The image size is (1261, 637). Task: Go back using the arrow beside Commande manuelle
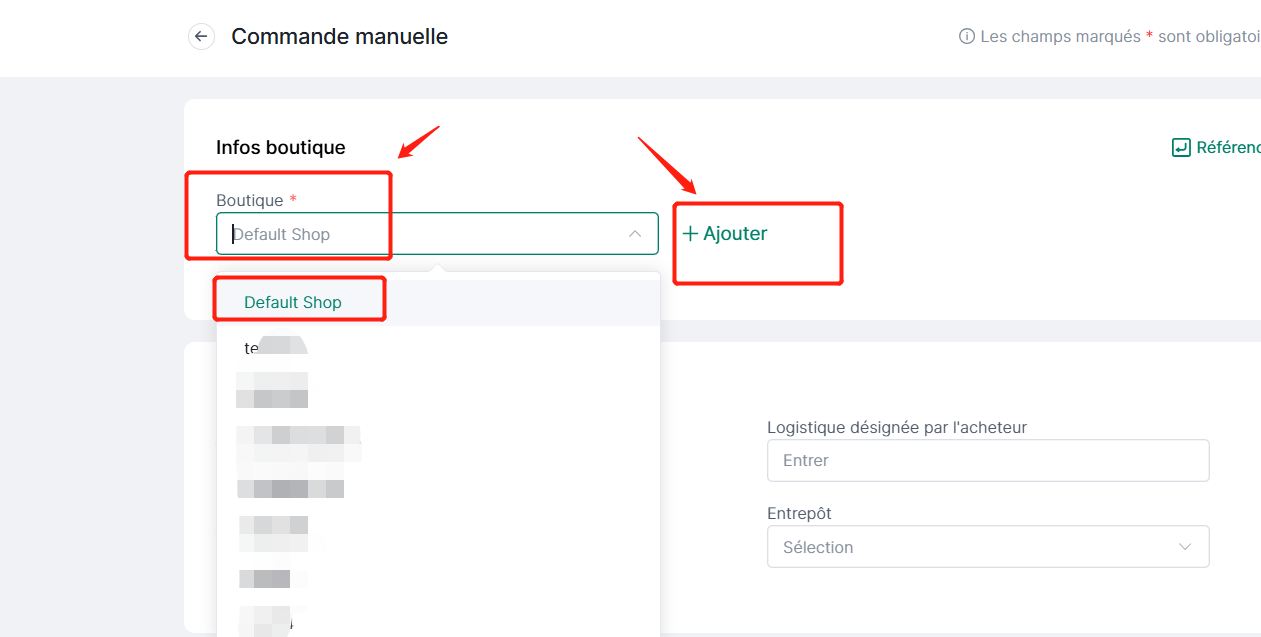(201, 37)
